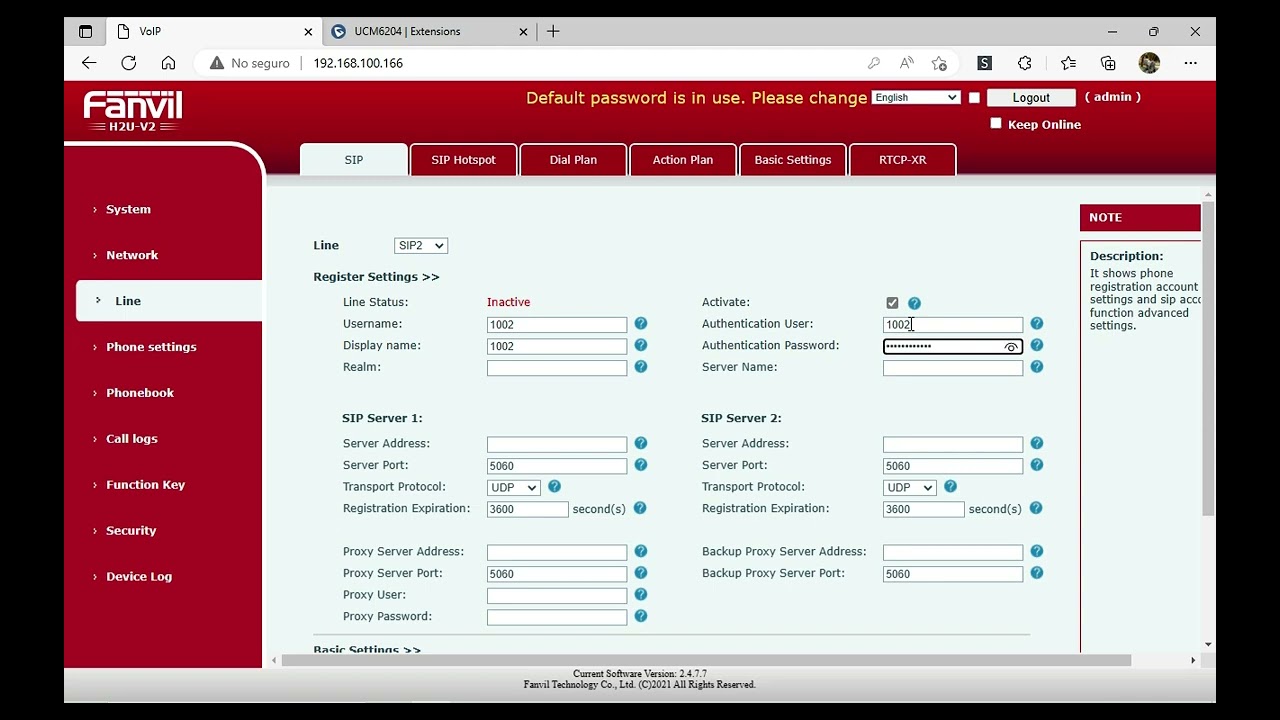Open SIP Server 2 Transport Protocol dropdown
Image resolution: width=1280 pixels, height=720 pixels.
[x=909, y=487]
